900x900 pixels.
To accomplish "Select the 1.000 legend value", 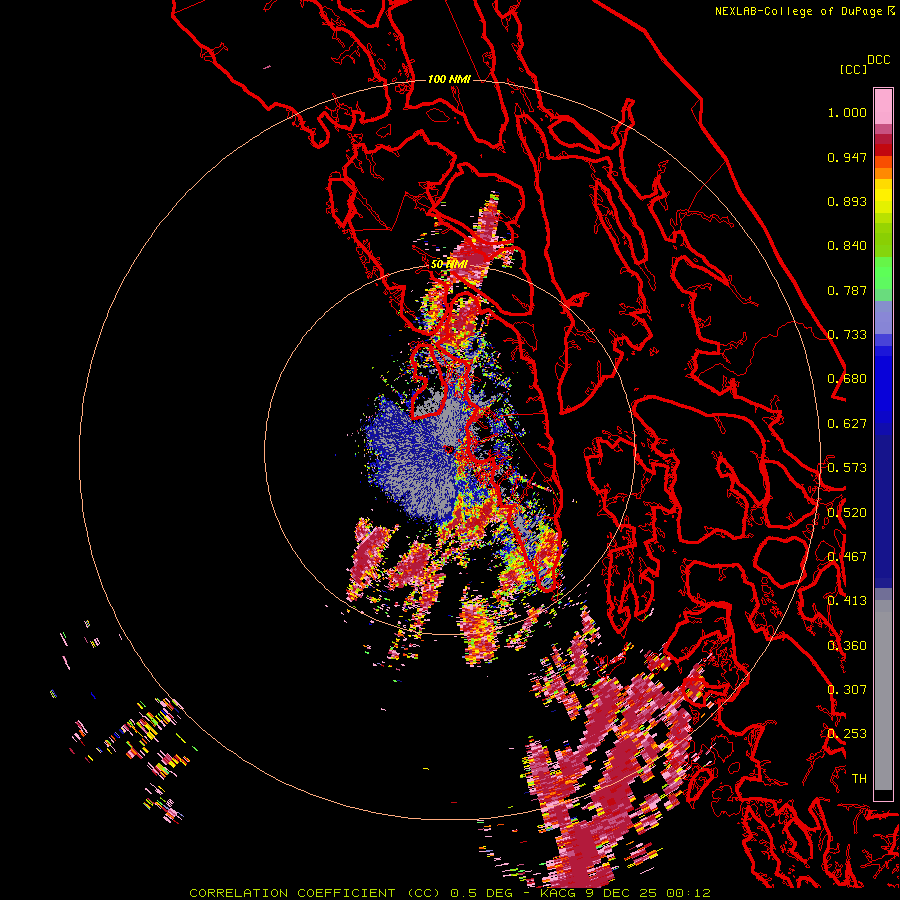I will pos(847,112).
